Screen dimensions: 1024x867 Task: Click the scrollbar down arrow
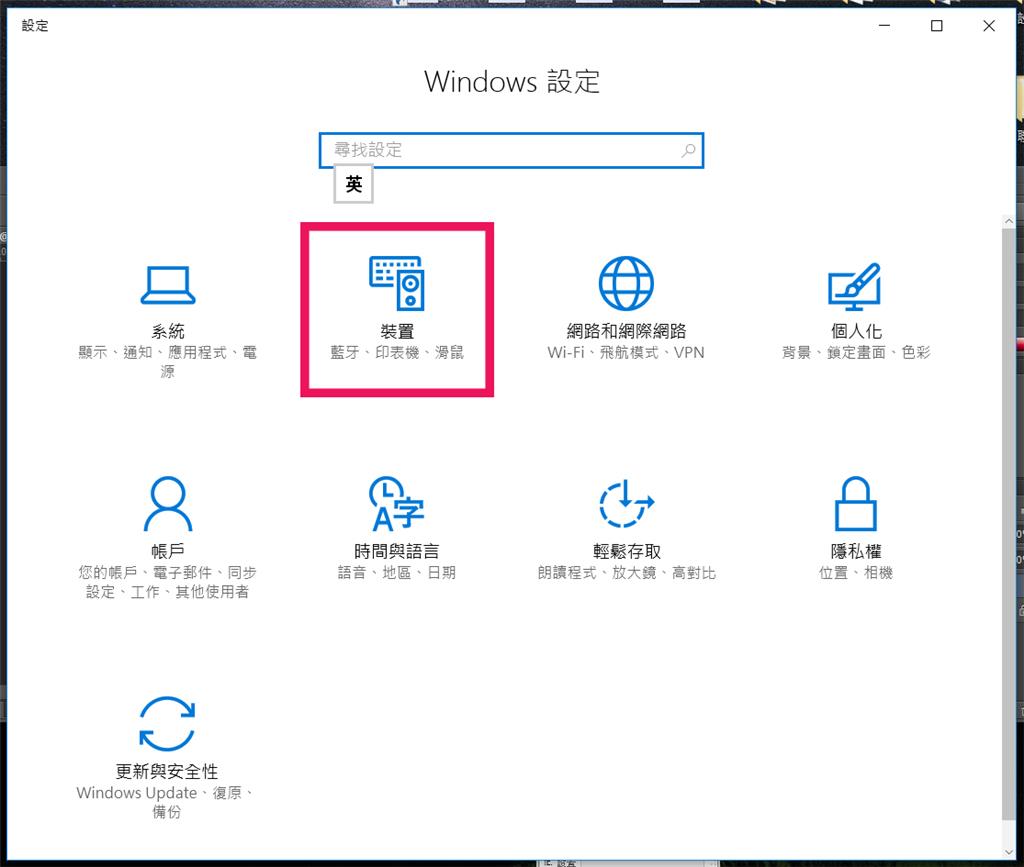click(x=1009, y=852)
